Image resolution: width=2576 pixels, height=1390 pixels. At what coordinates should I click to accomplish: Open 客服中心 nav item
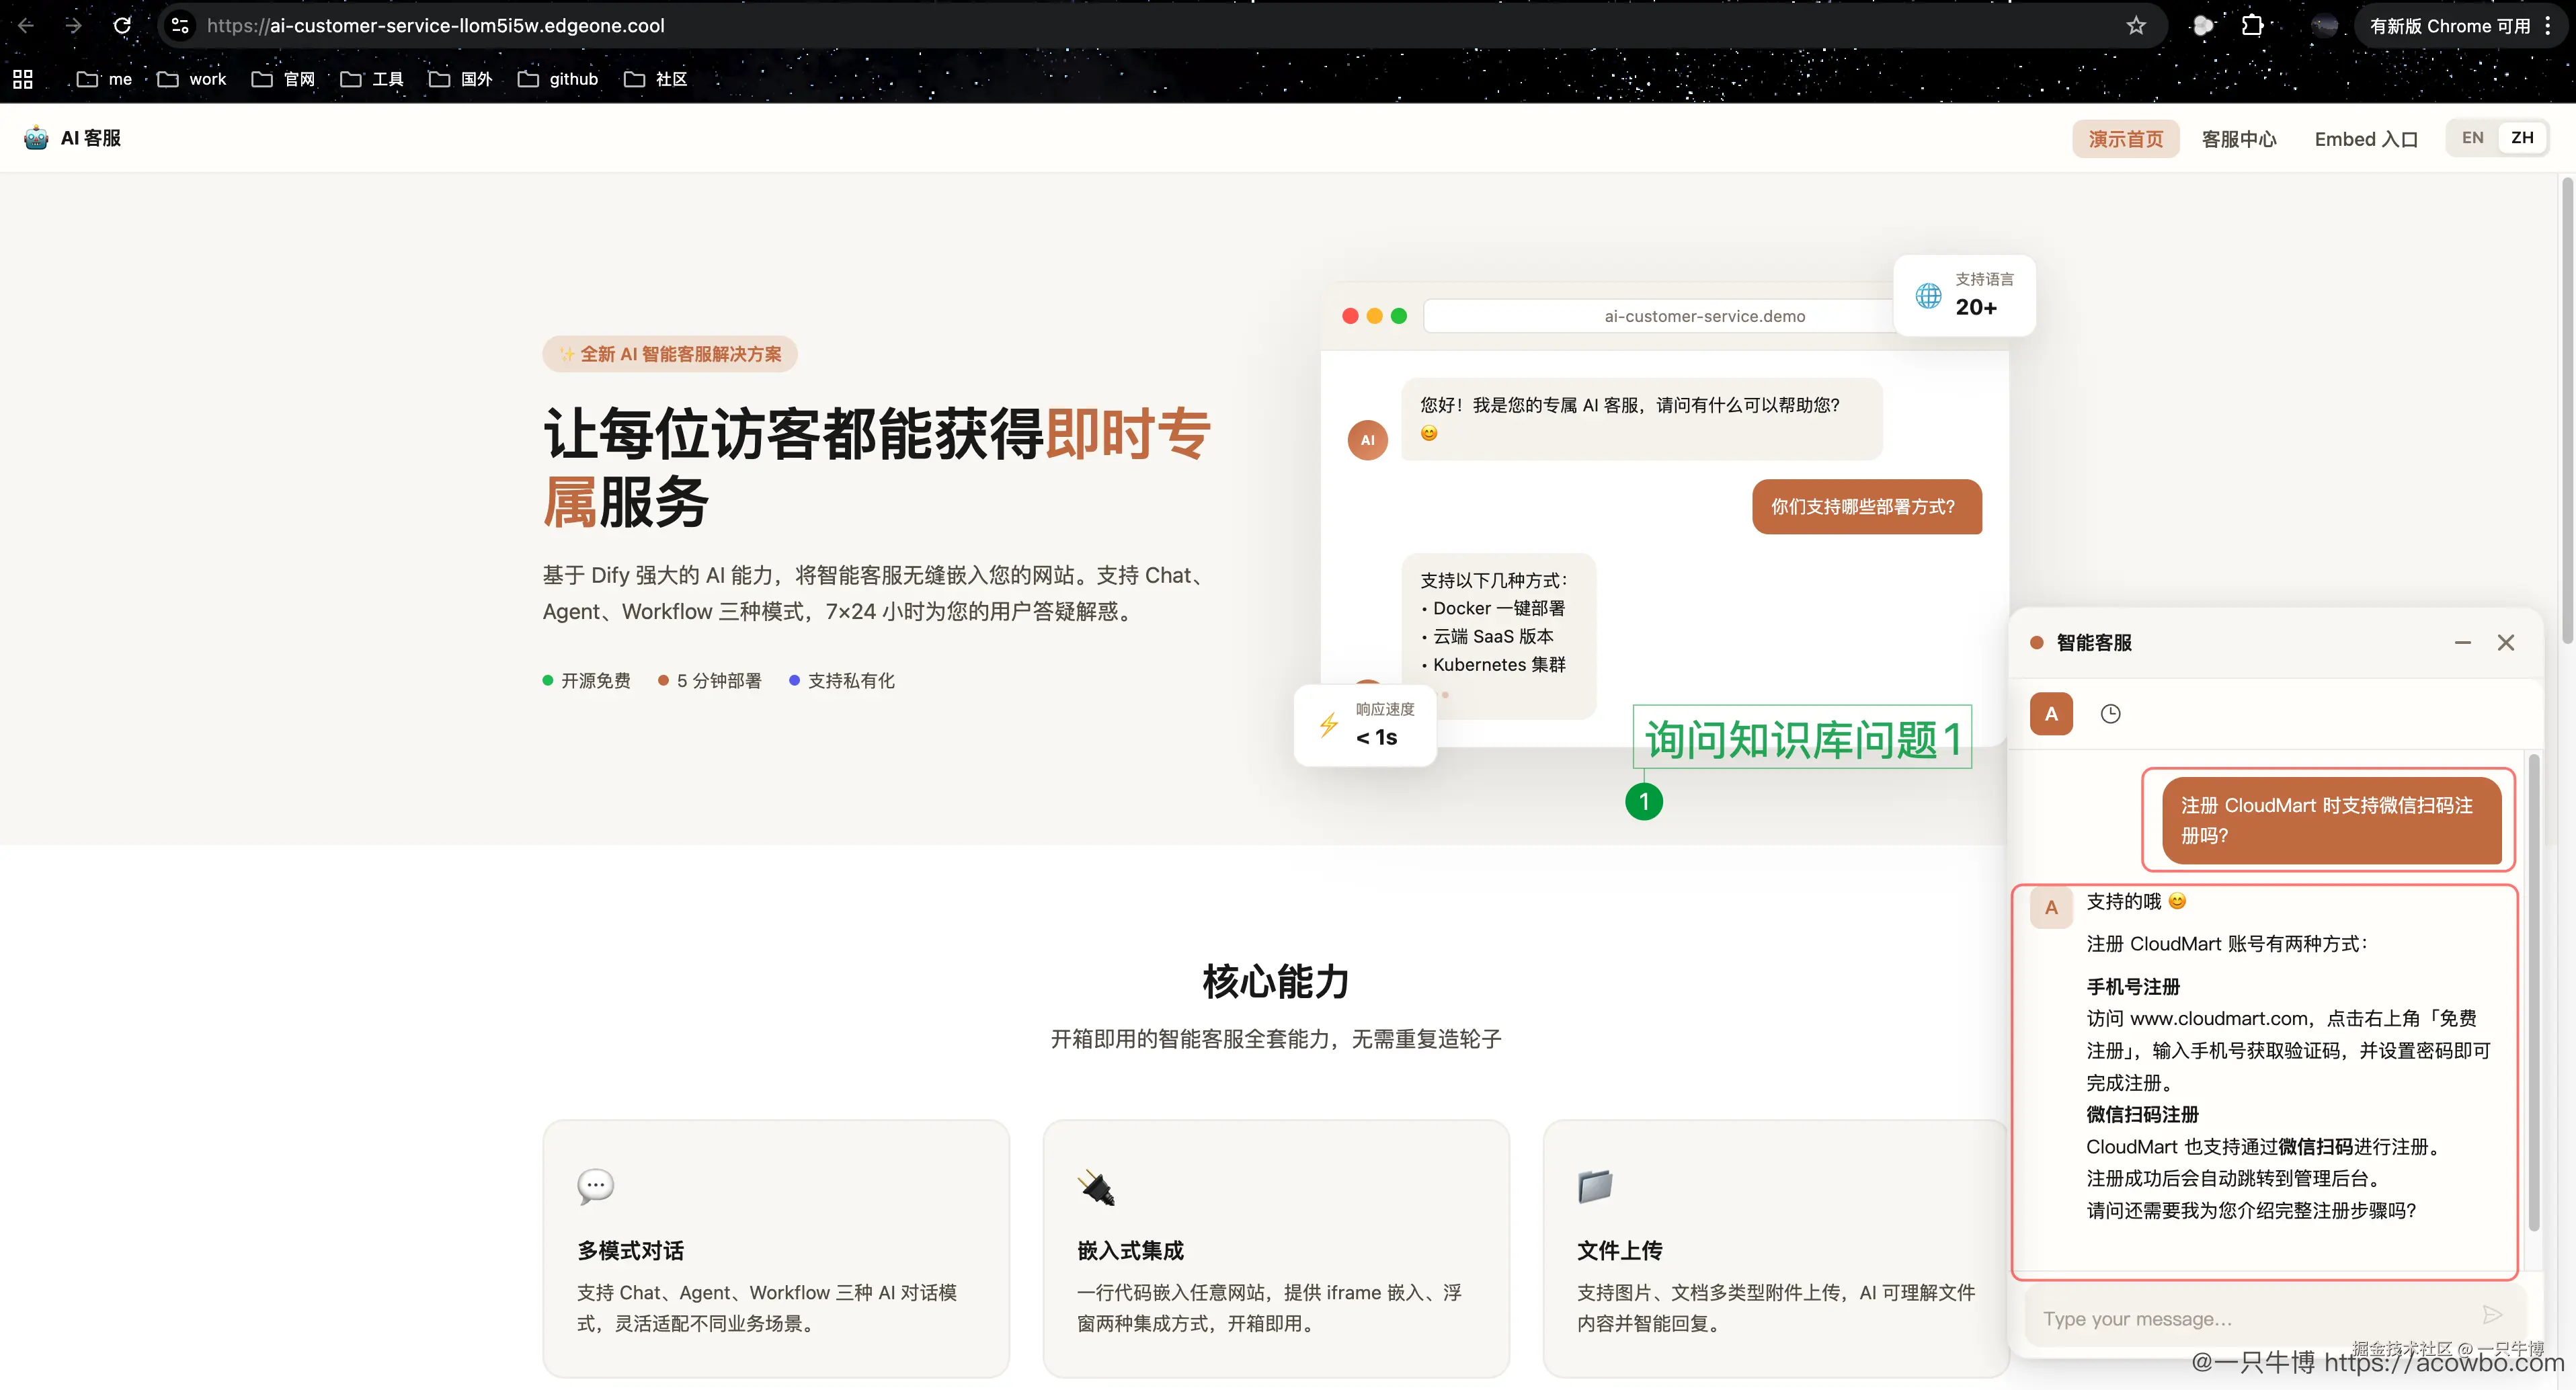pyautogui.click(x=2239, y=139)
